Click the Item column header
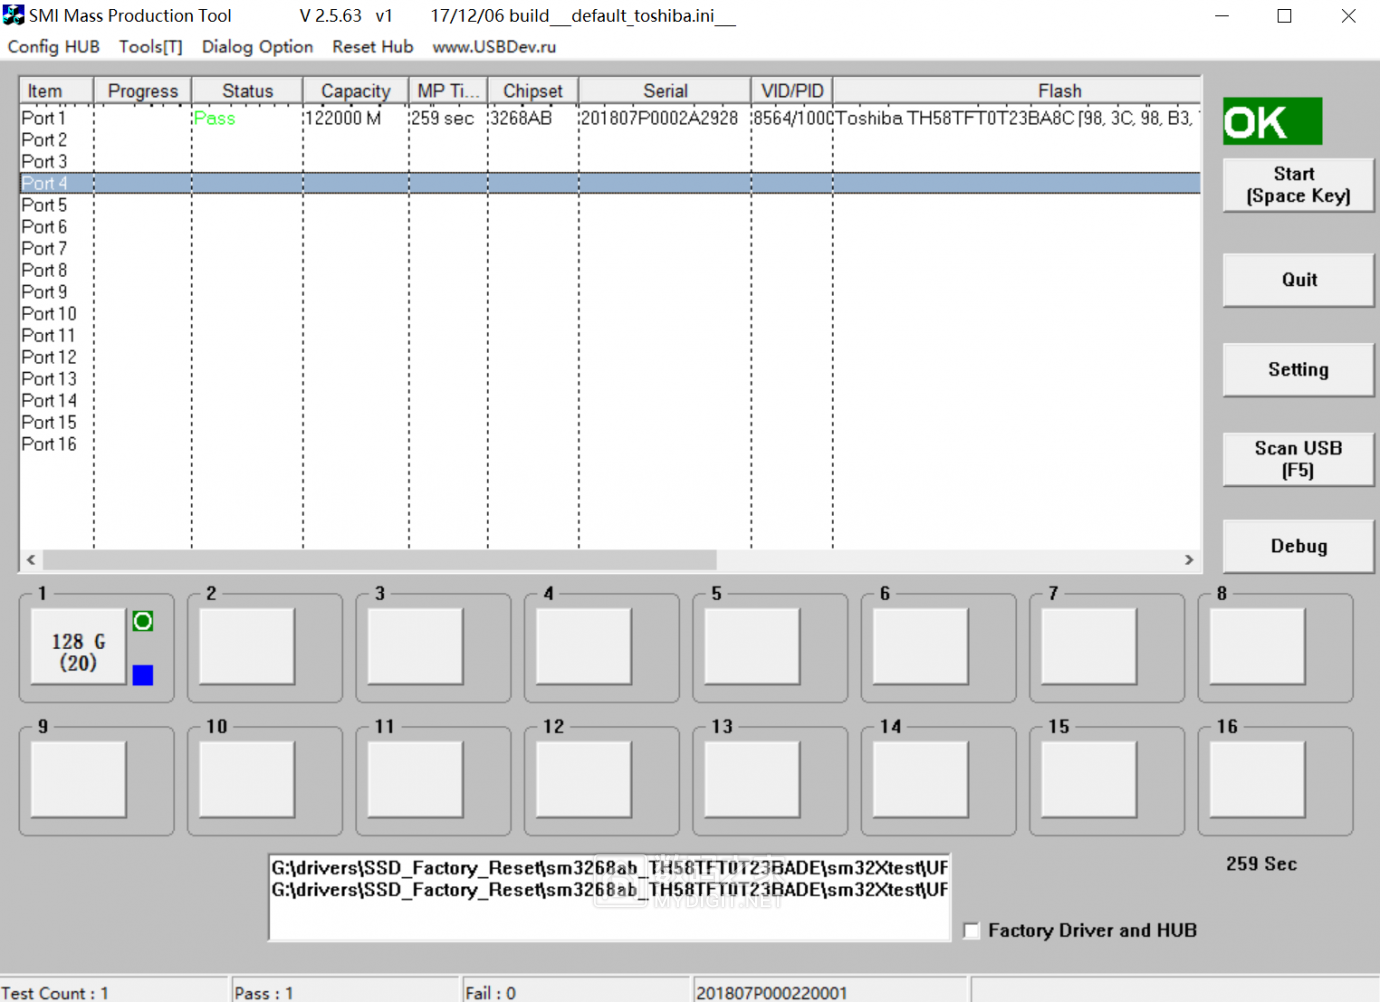 [x=57, y=90]
